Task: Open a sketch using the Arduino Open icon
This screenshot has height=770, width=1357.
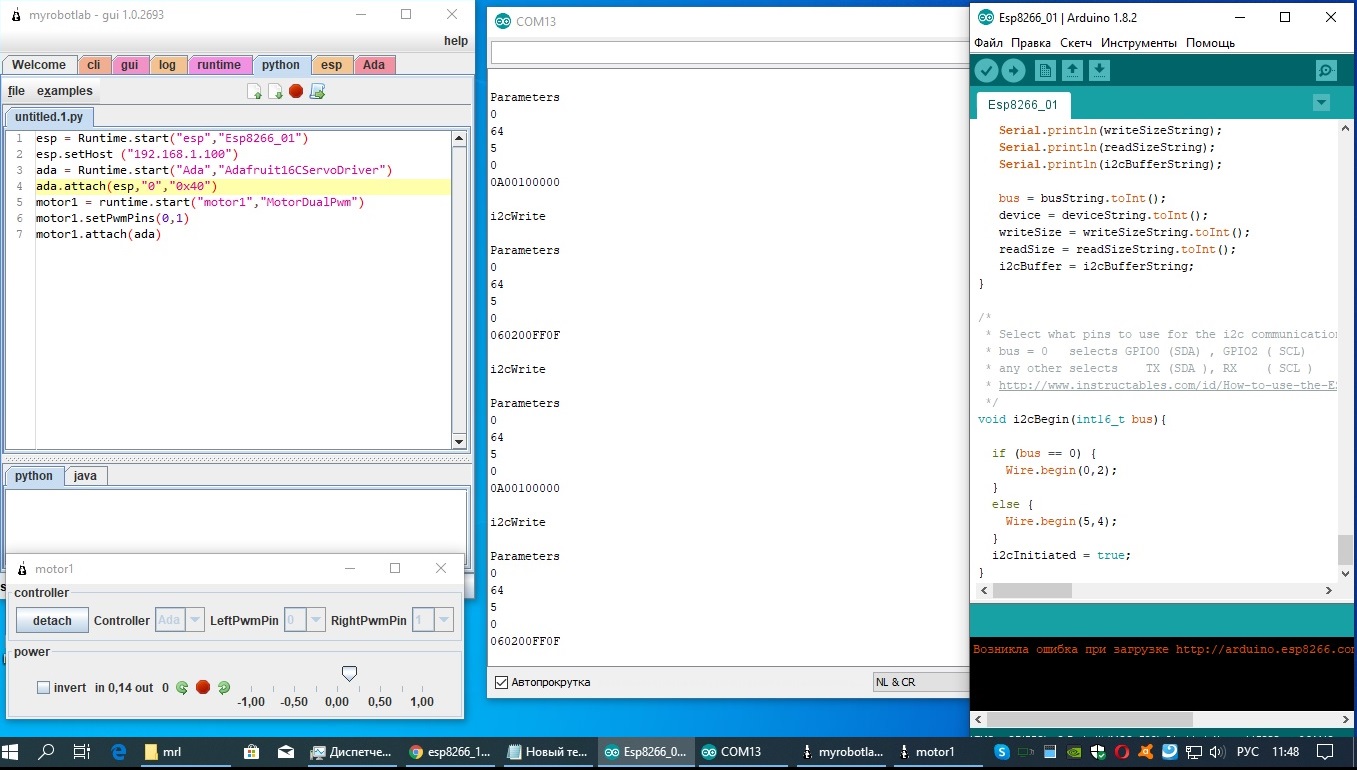Action: 1072,70
